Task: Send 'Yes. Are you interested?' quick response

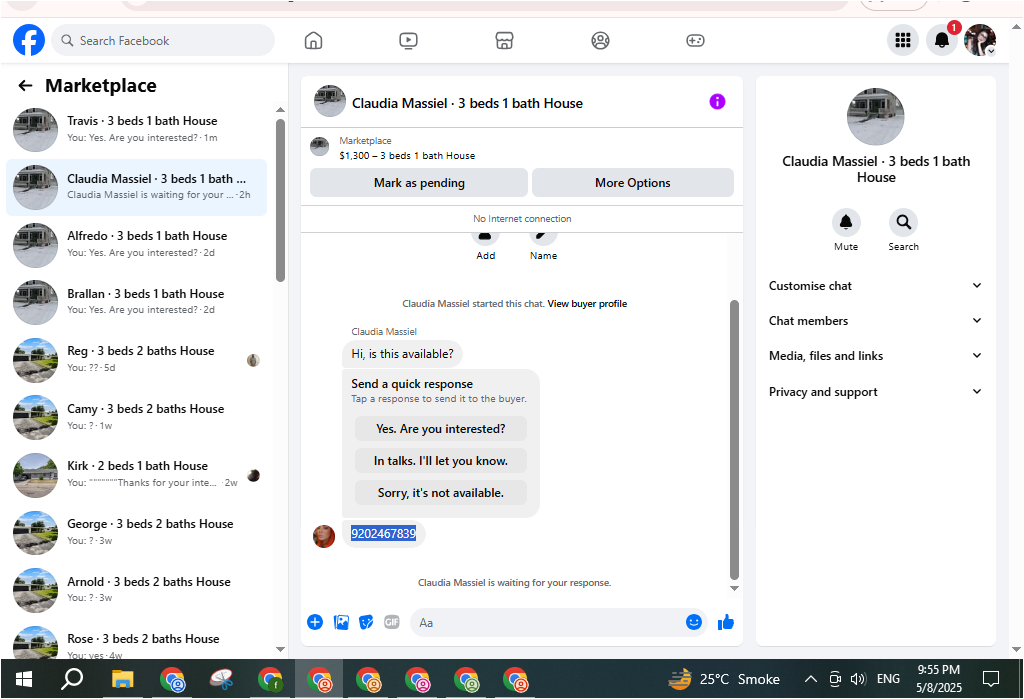Action: [x=441, y=429]
